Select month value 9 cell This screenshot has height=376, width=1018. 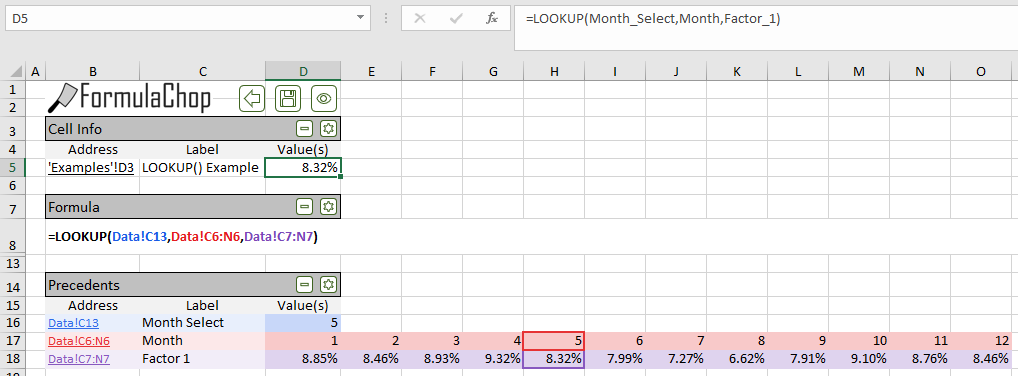point(798,340)
